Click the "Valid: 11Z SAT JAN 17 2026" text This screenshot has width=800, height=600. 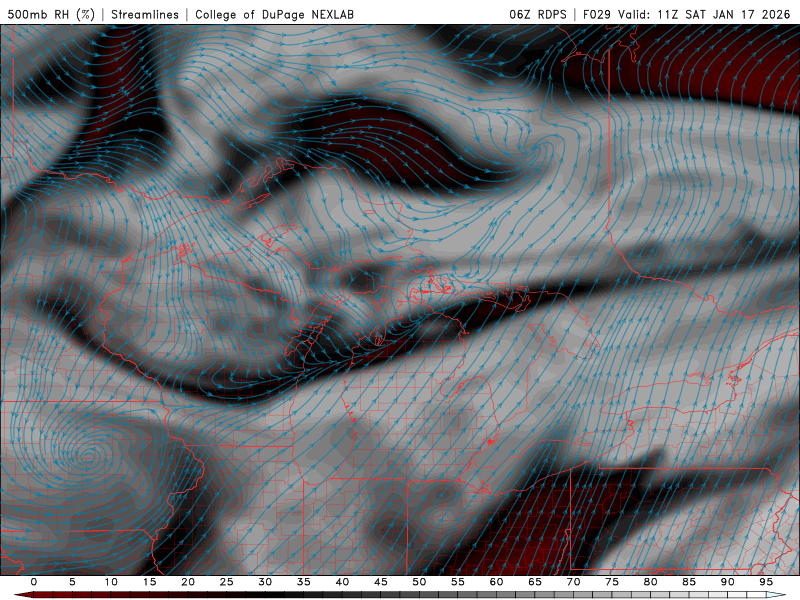pyautogui.click(x=705, y=15)
